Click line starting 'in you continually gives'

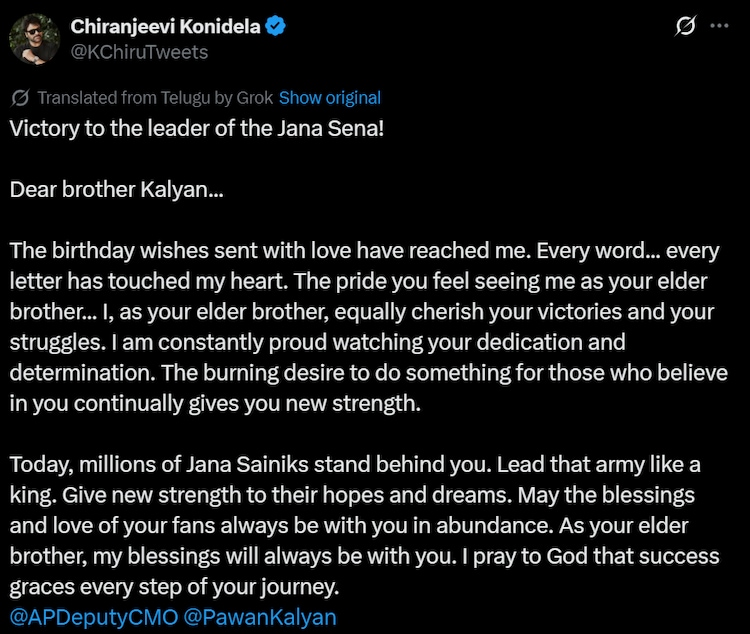pos(215,403)
